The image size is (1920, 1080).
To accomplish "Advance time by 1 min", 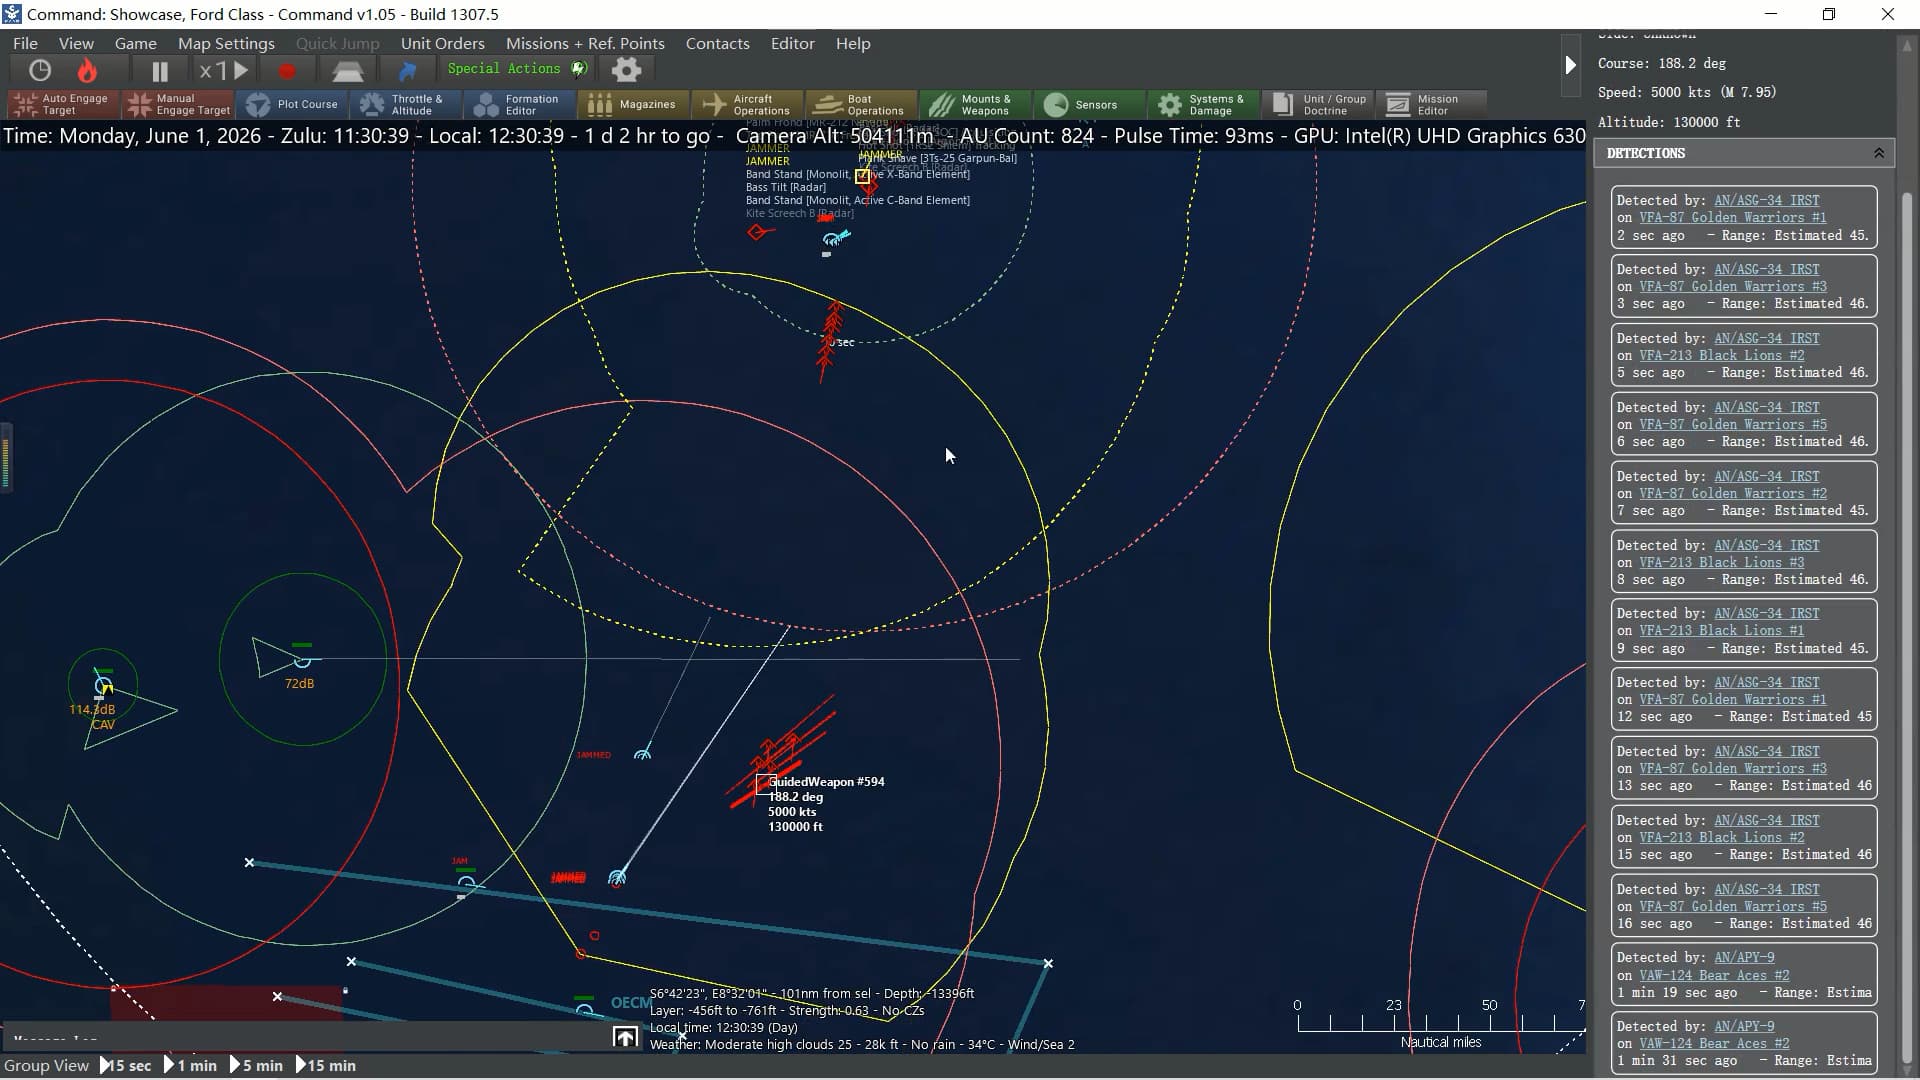I will click(190, 1065).
